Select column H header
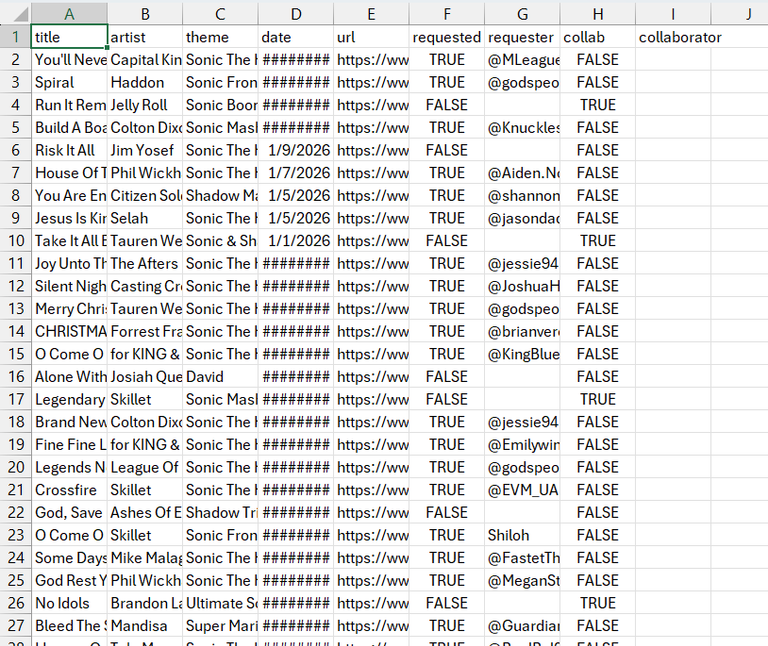 click(598, 14)
